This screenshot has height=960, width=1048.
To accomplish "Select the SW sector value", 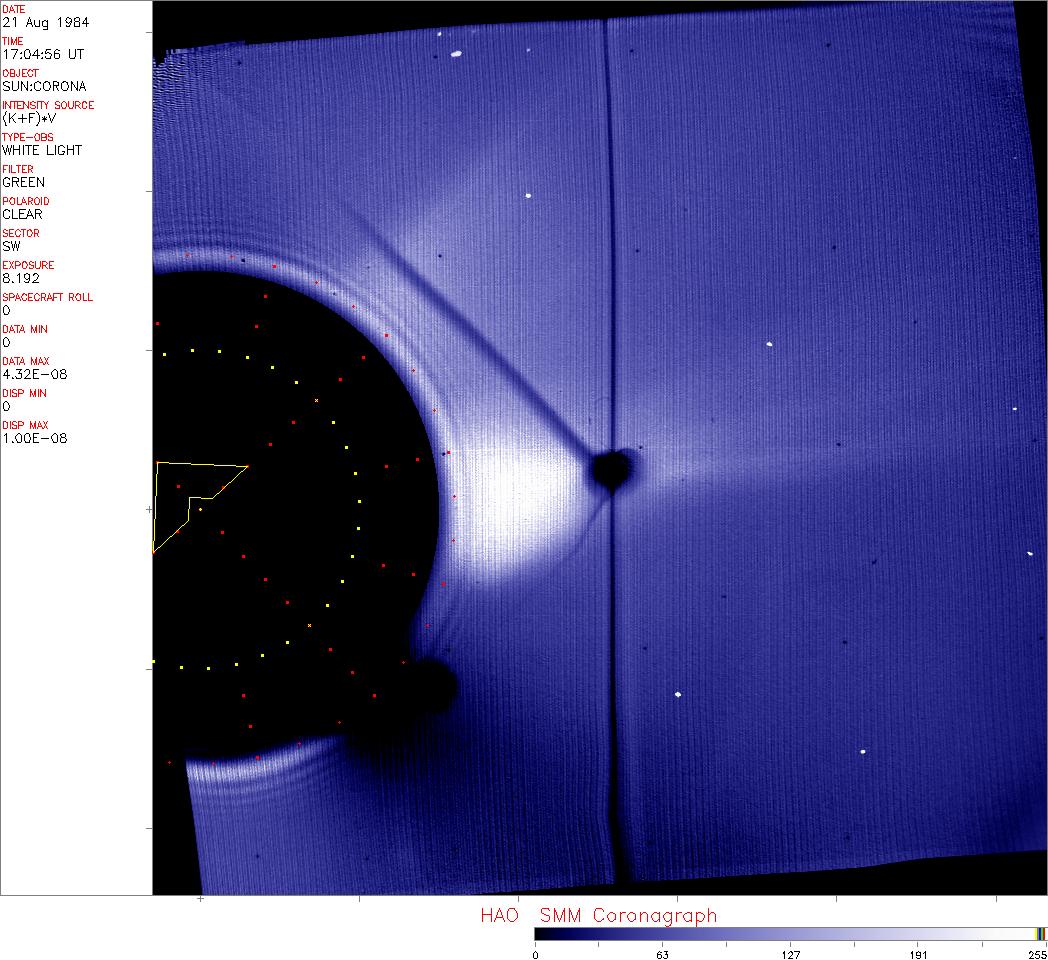I will [11, 246].
